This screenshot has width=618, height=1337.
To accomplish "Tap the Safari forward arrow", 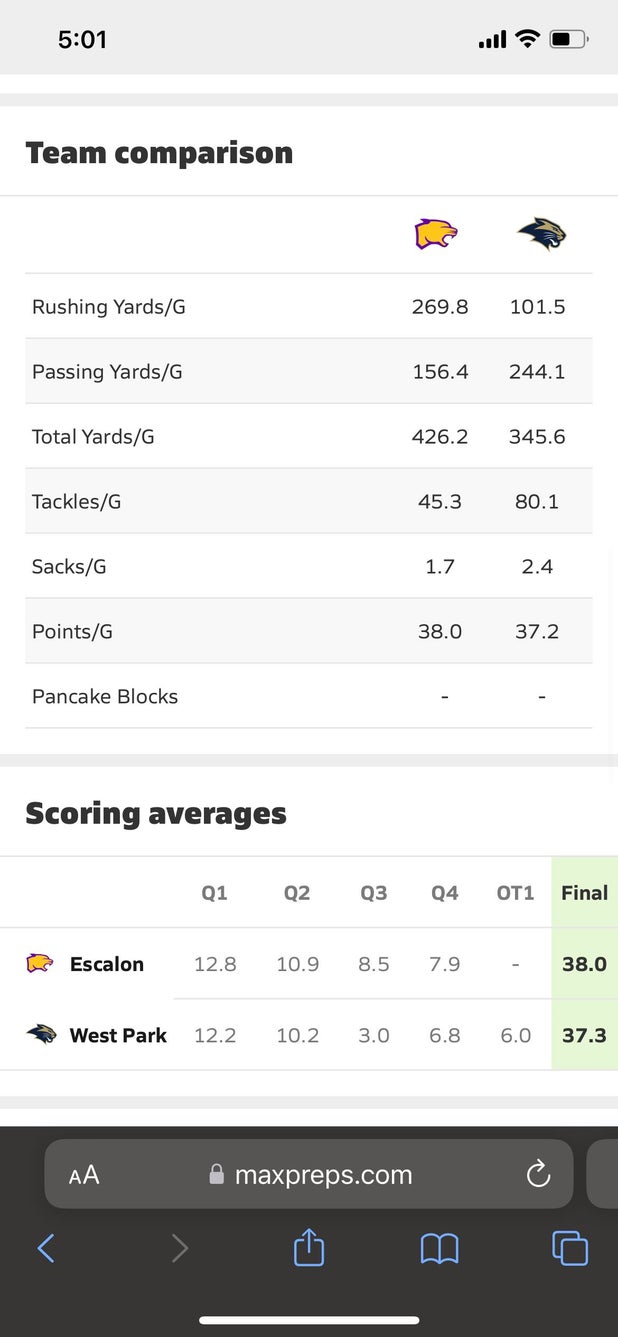I will pyautogui.click(x=179, y=1248).
